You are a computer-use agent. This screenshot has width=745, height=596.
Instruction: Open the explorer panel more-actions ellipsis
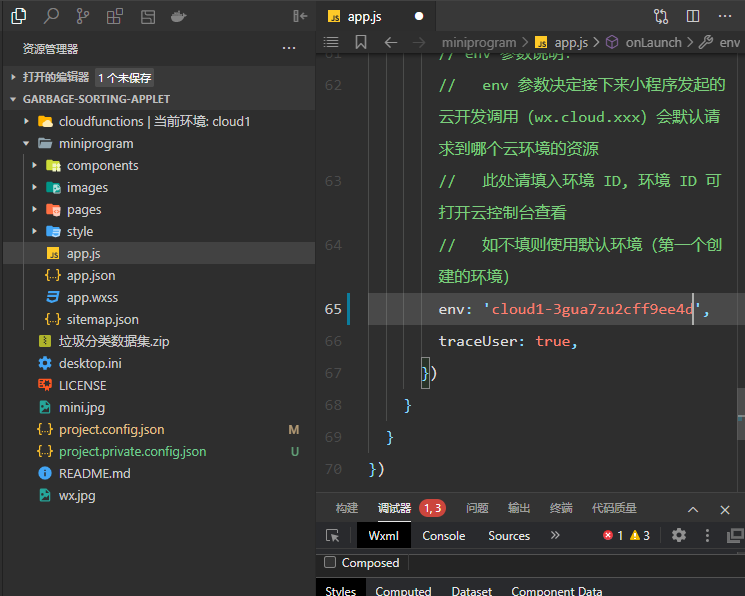pyautogui.click(x=289, y=48)
